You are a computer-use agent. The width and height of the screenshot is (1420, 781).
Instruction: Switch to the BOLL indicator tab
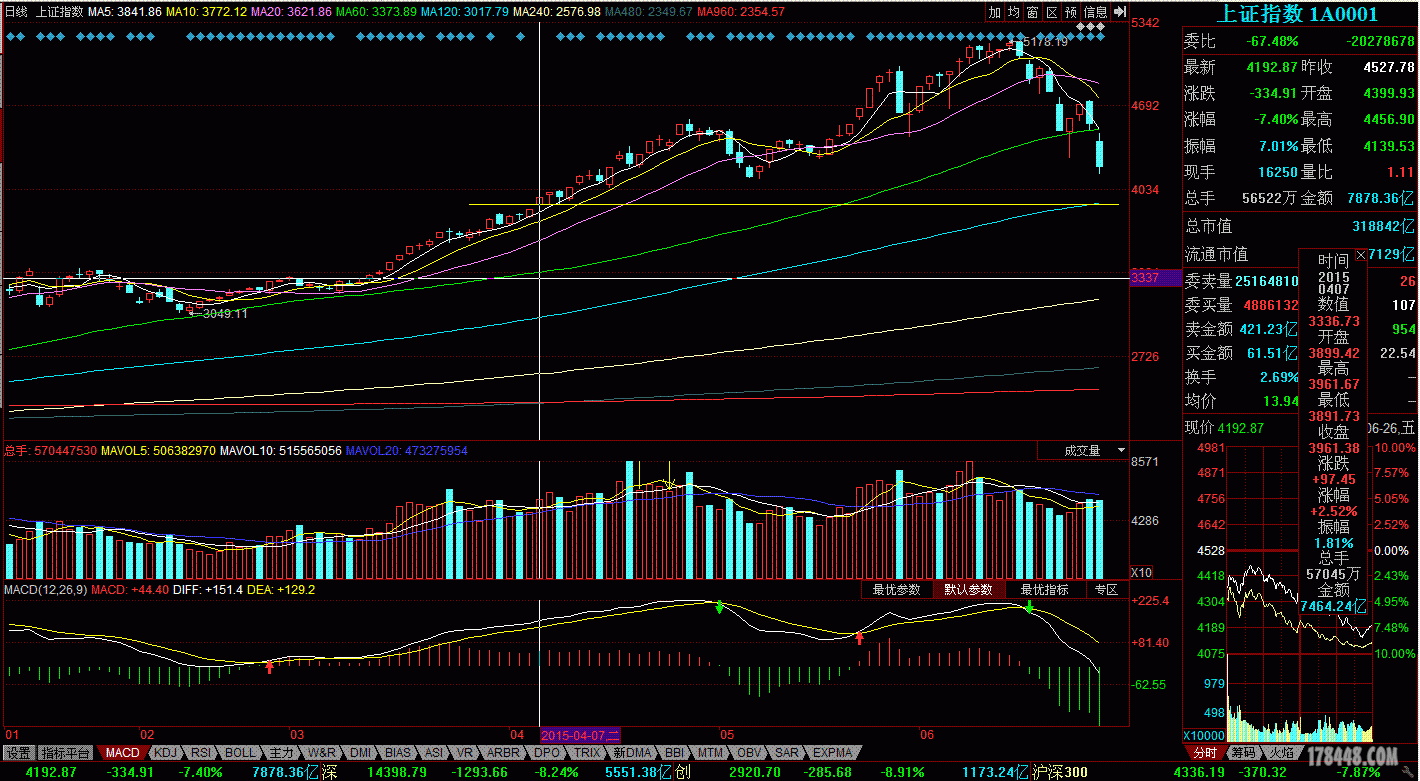[x=240, y=753]
